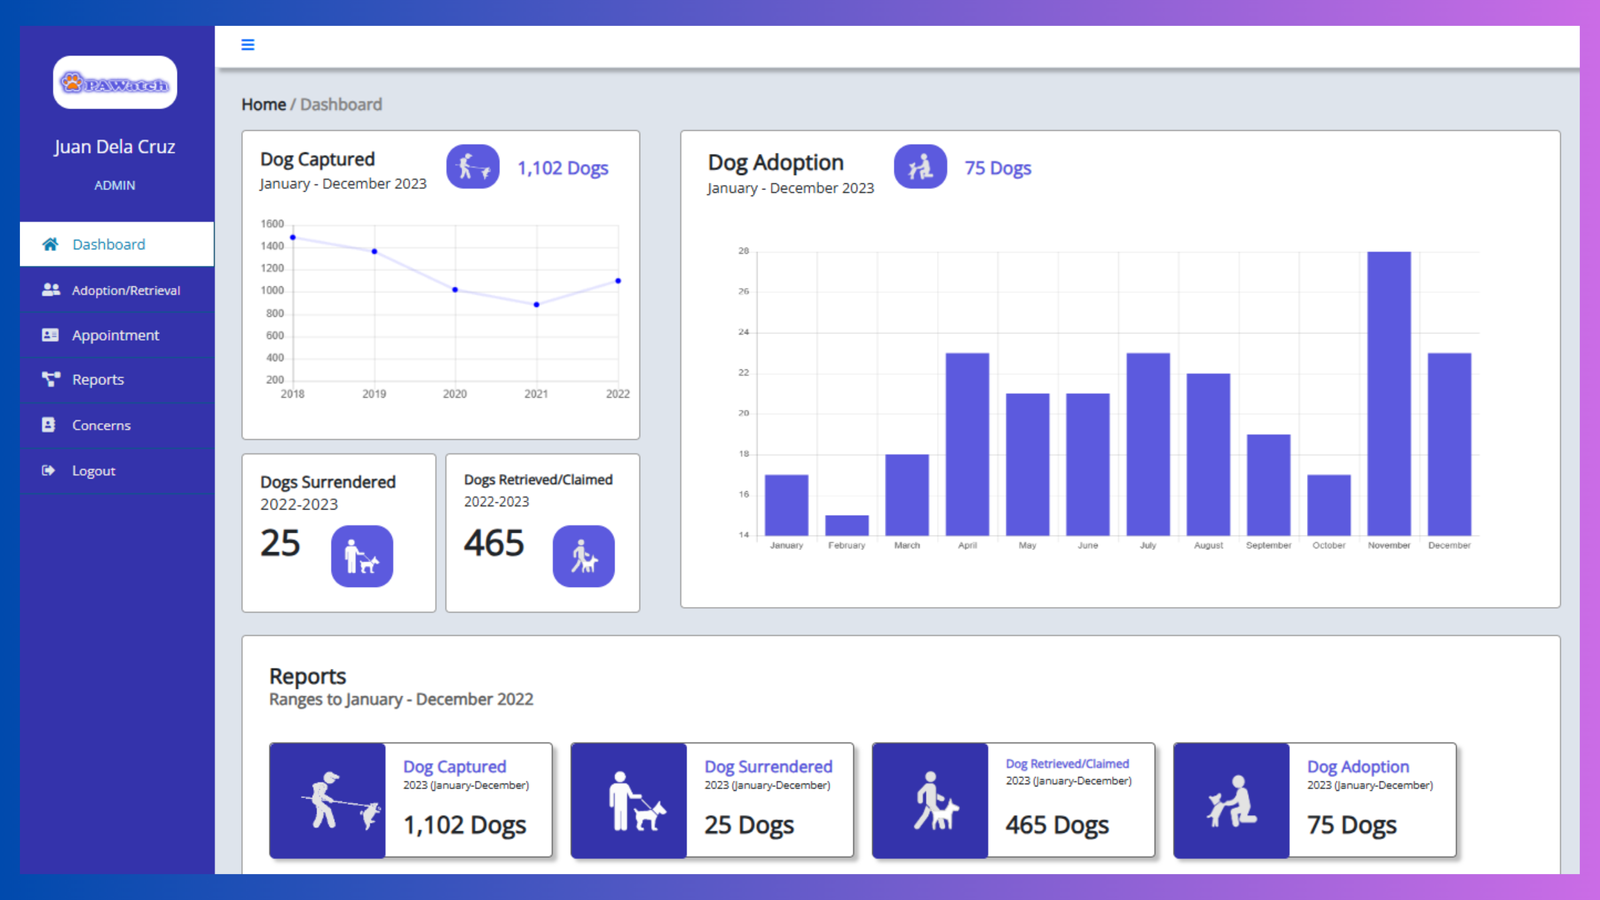This screenshot has height=900, width=1600.
Task: Click the PAWatch logo
Action: pos(115,83)
